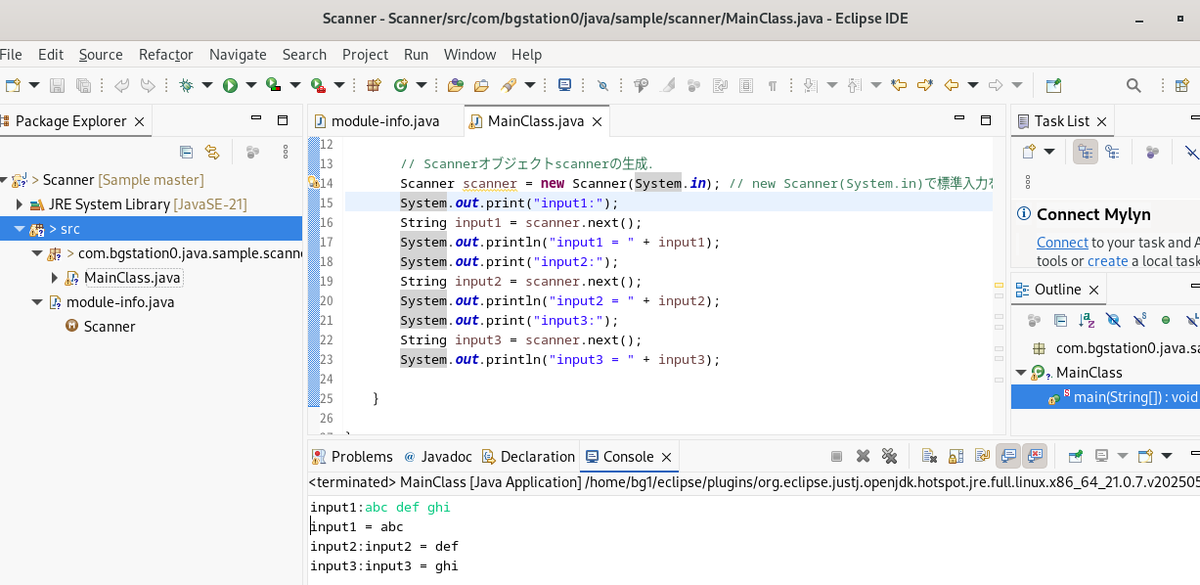This screenshot has width=1200, height=585.
Task: Click the Back navigation yellow arrow
Action: tap(952, 86)
